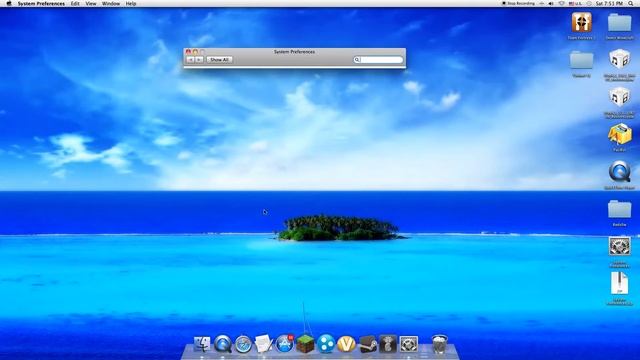Open the Trash in the dock
This screenshot has width=640, height=360.
tap(440, 344)
